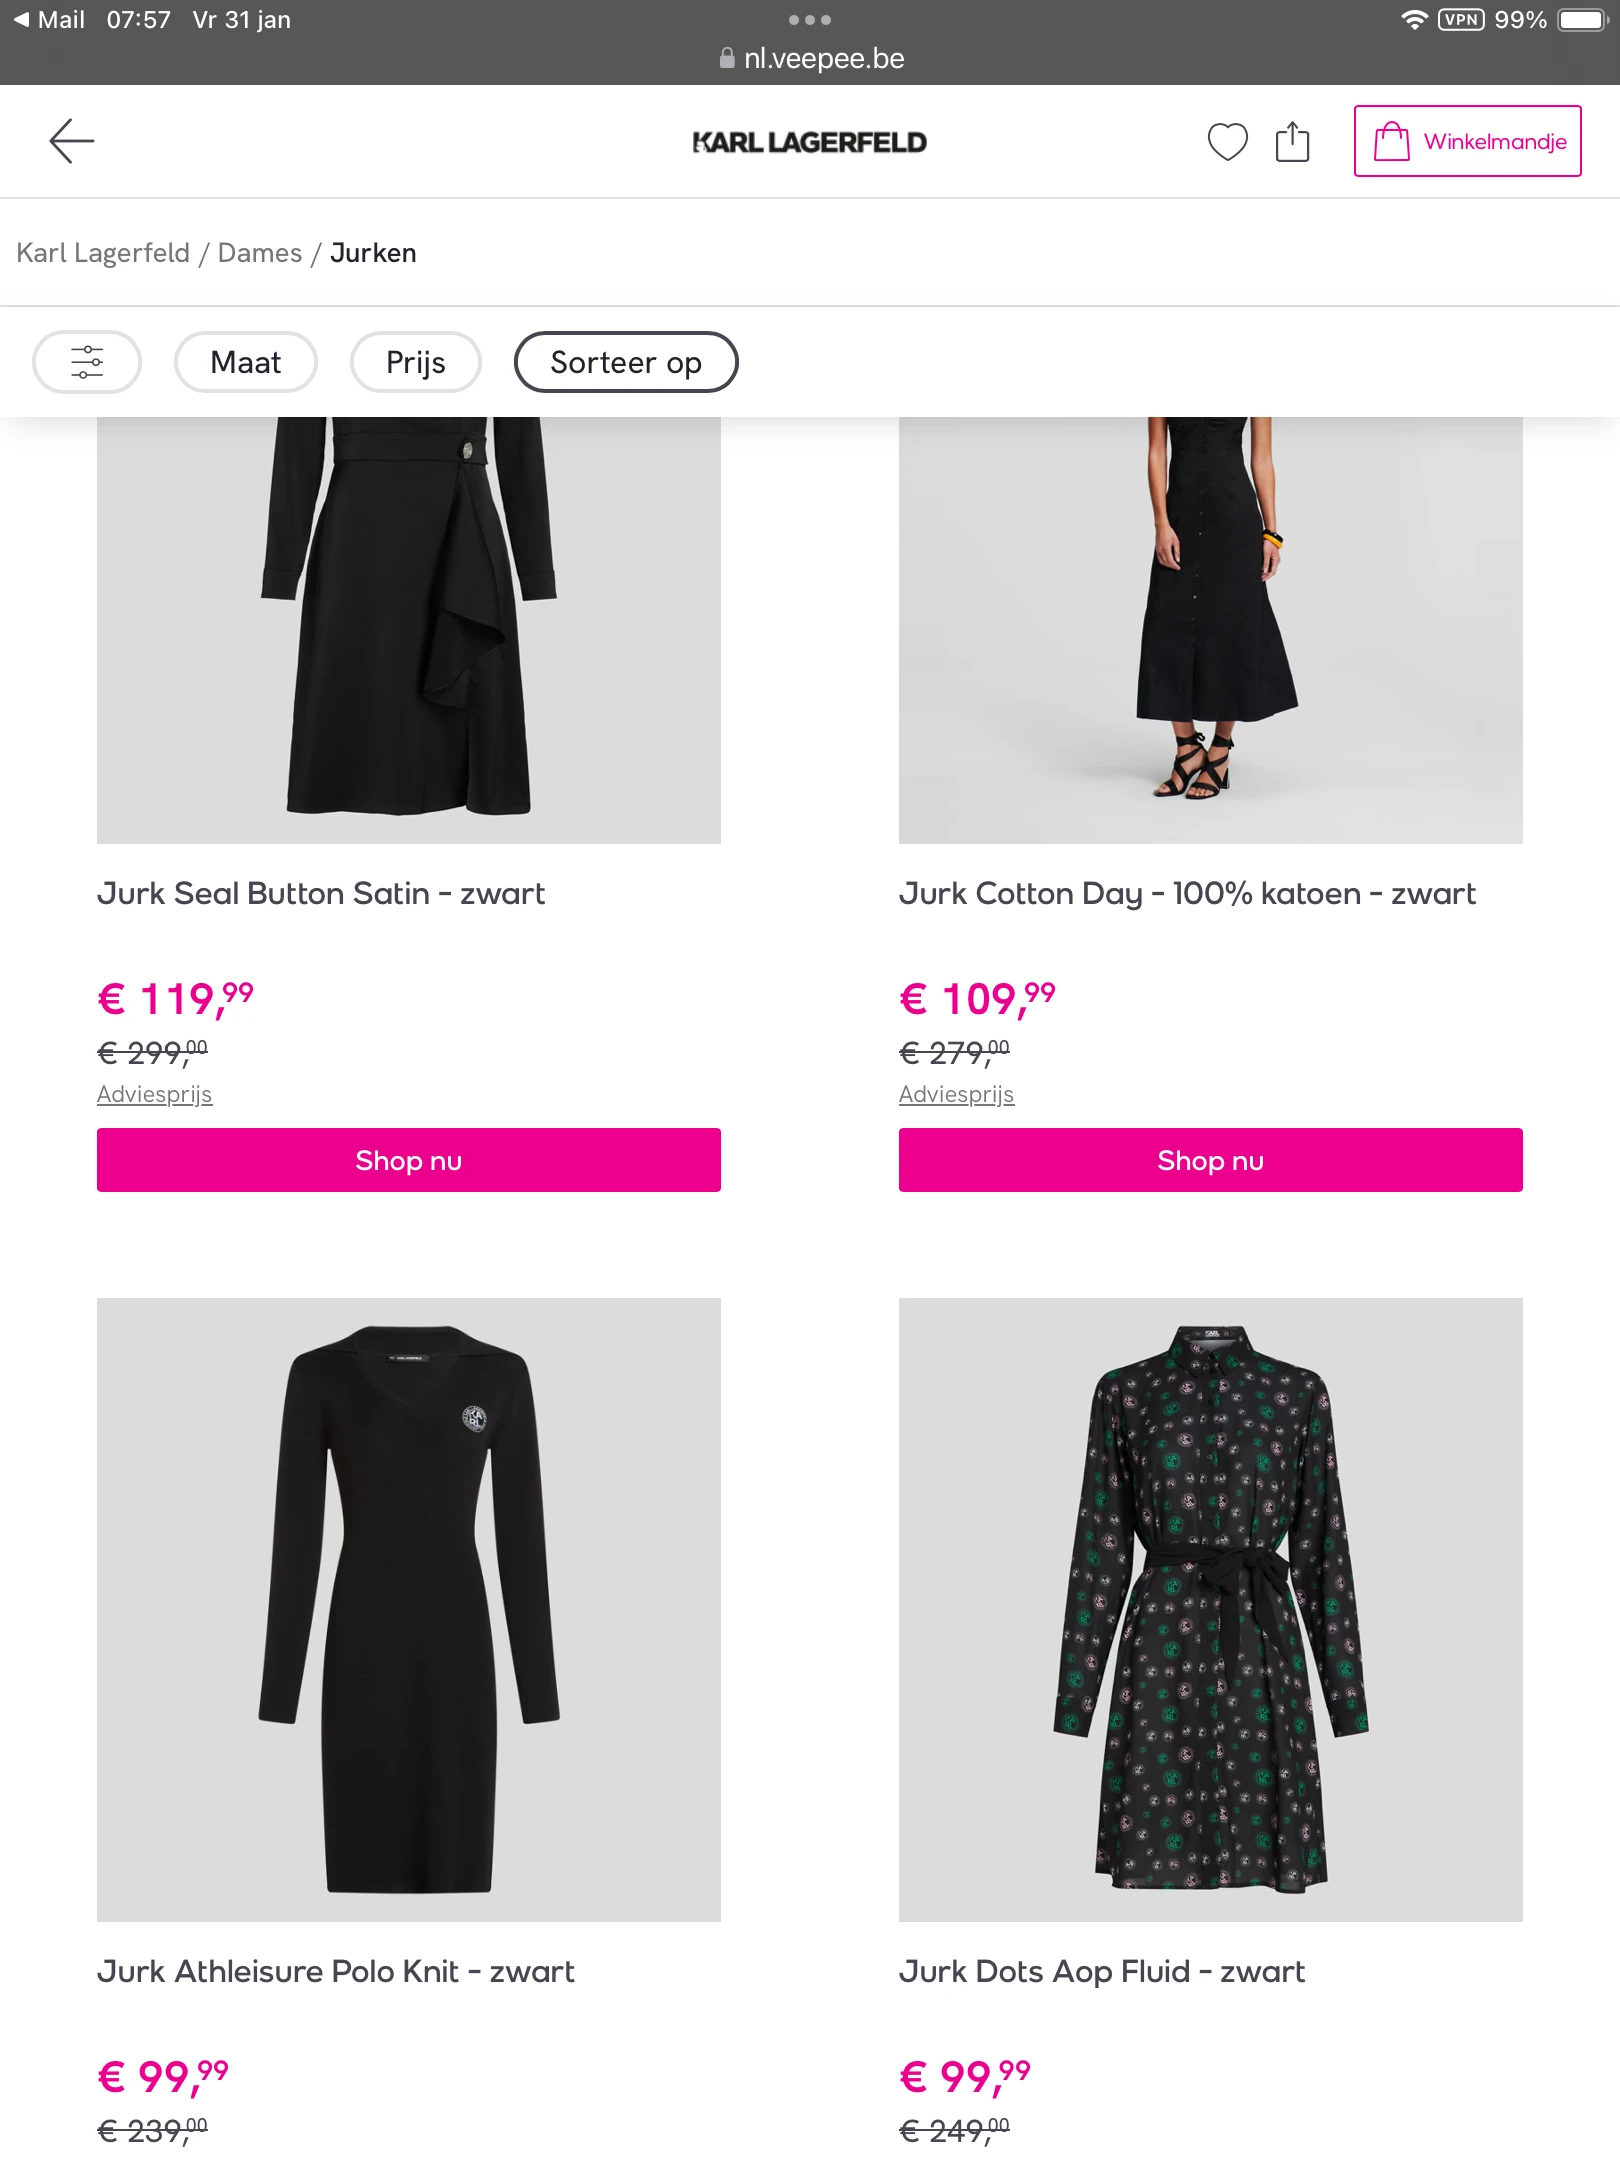Screen dimensions: 1620x2160
Task: Open the Maat size filter
Action: click(x=246, y=362)
